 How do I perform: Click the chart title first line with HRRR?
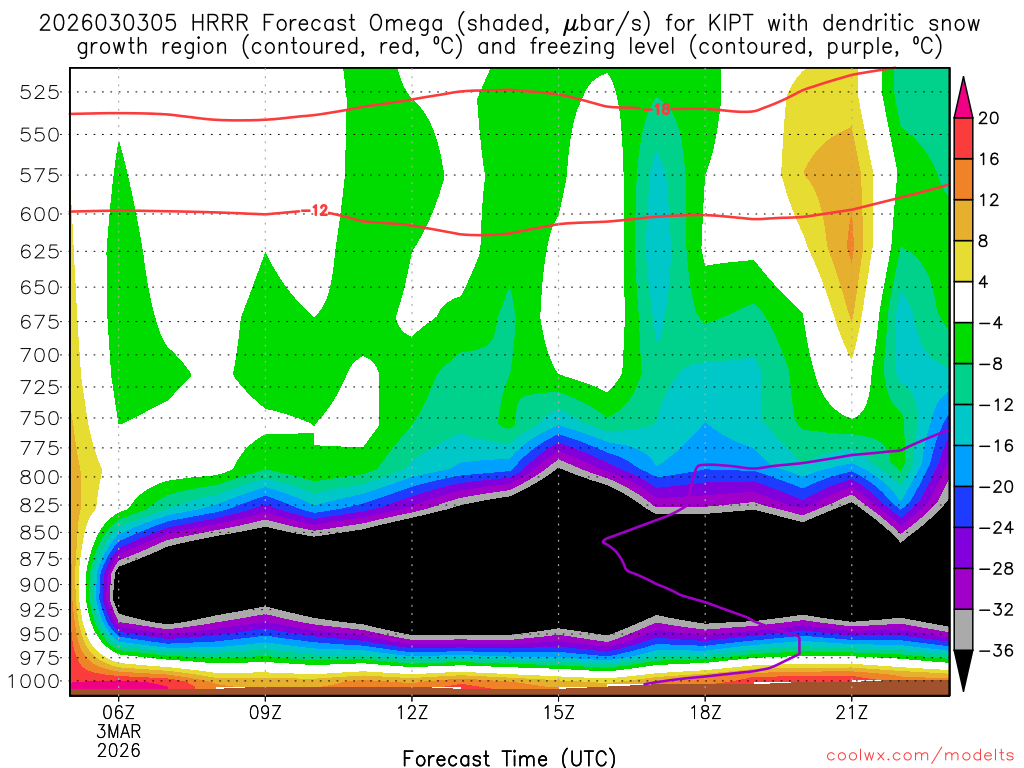(509, 24)
